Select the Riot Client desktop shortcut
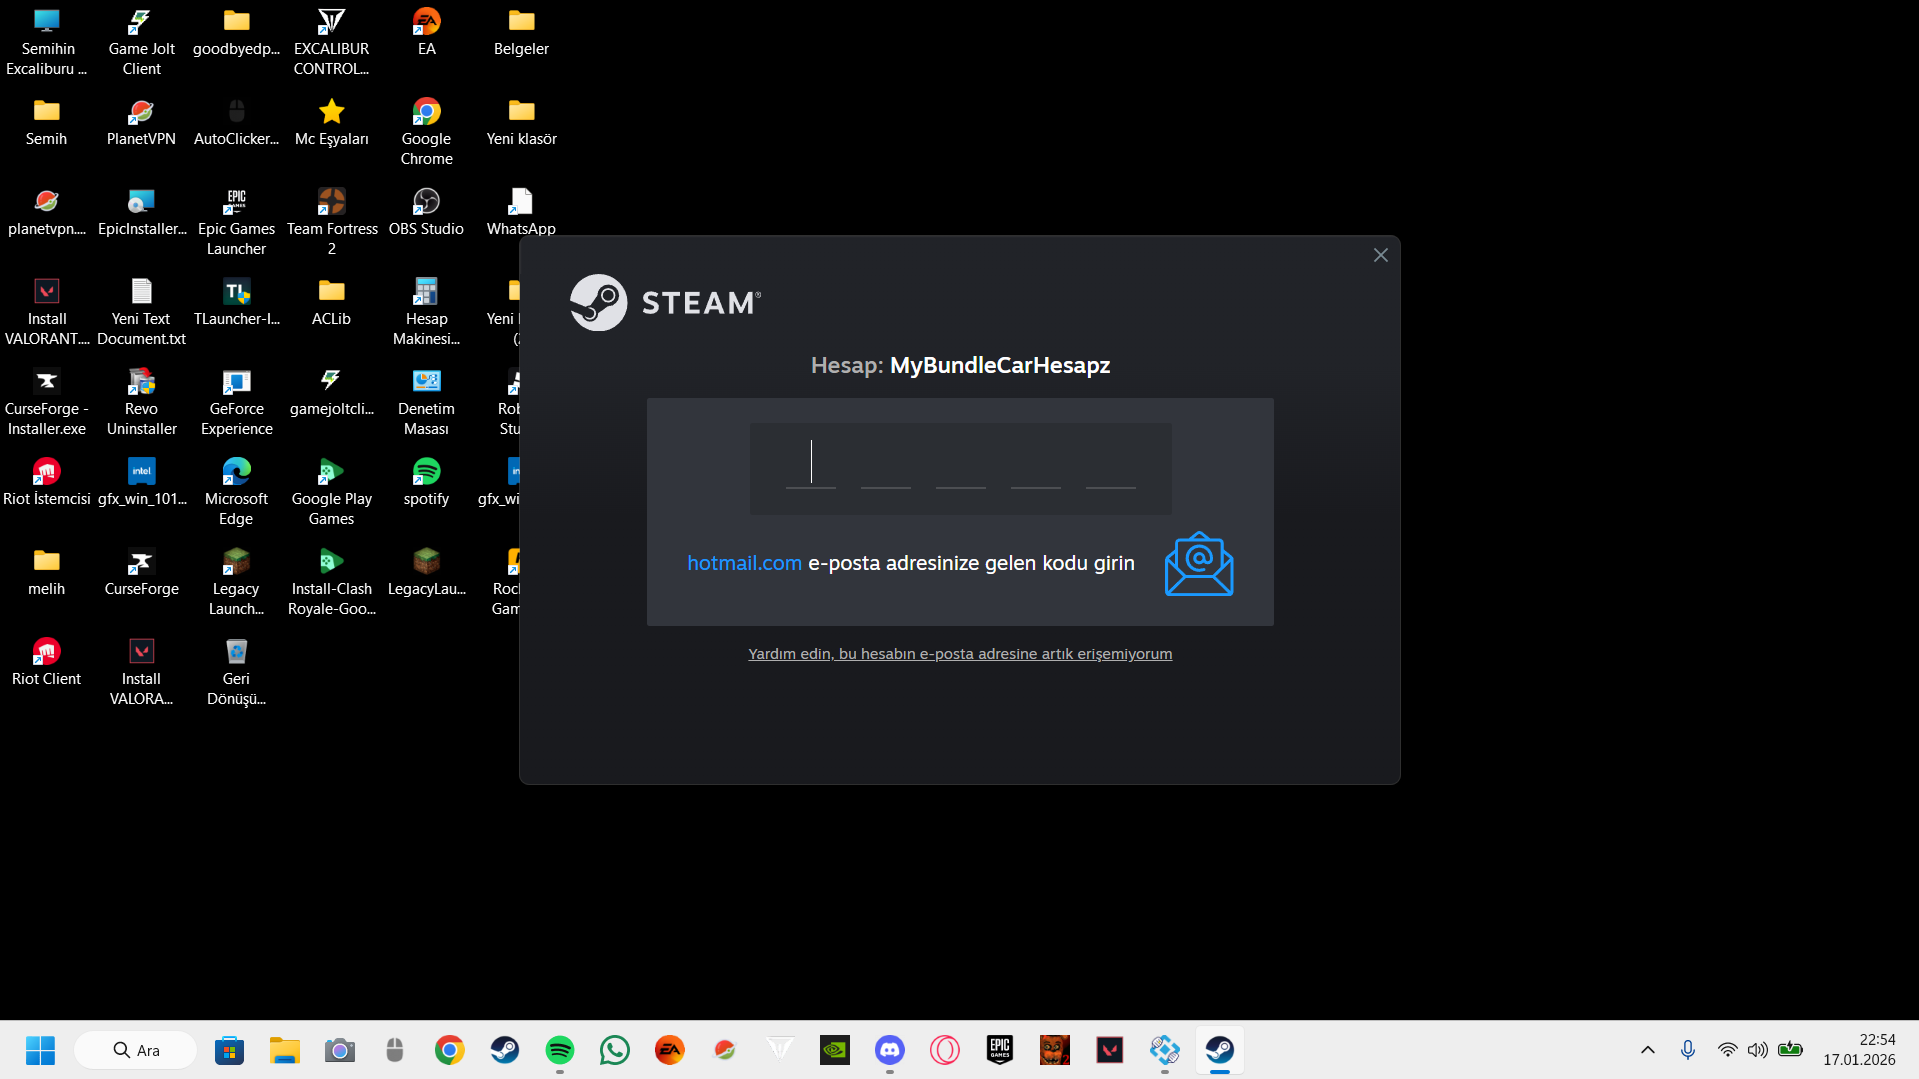This screenshot has height=1079, width=1919. (x=47, y=662)
